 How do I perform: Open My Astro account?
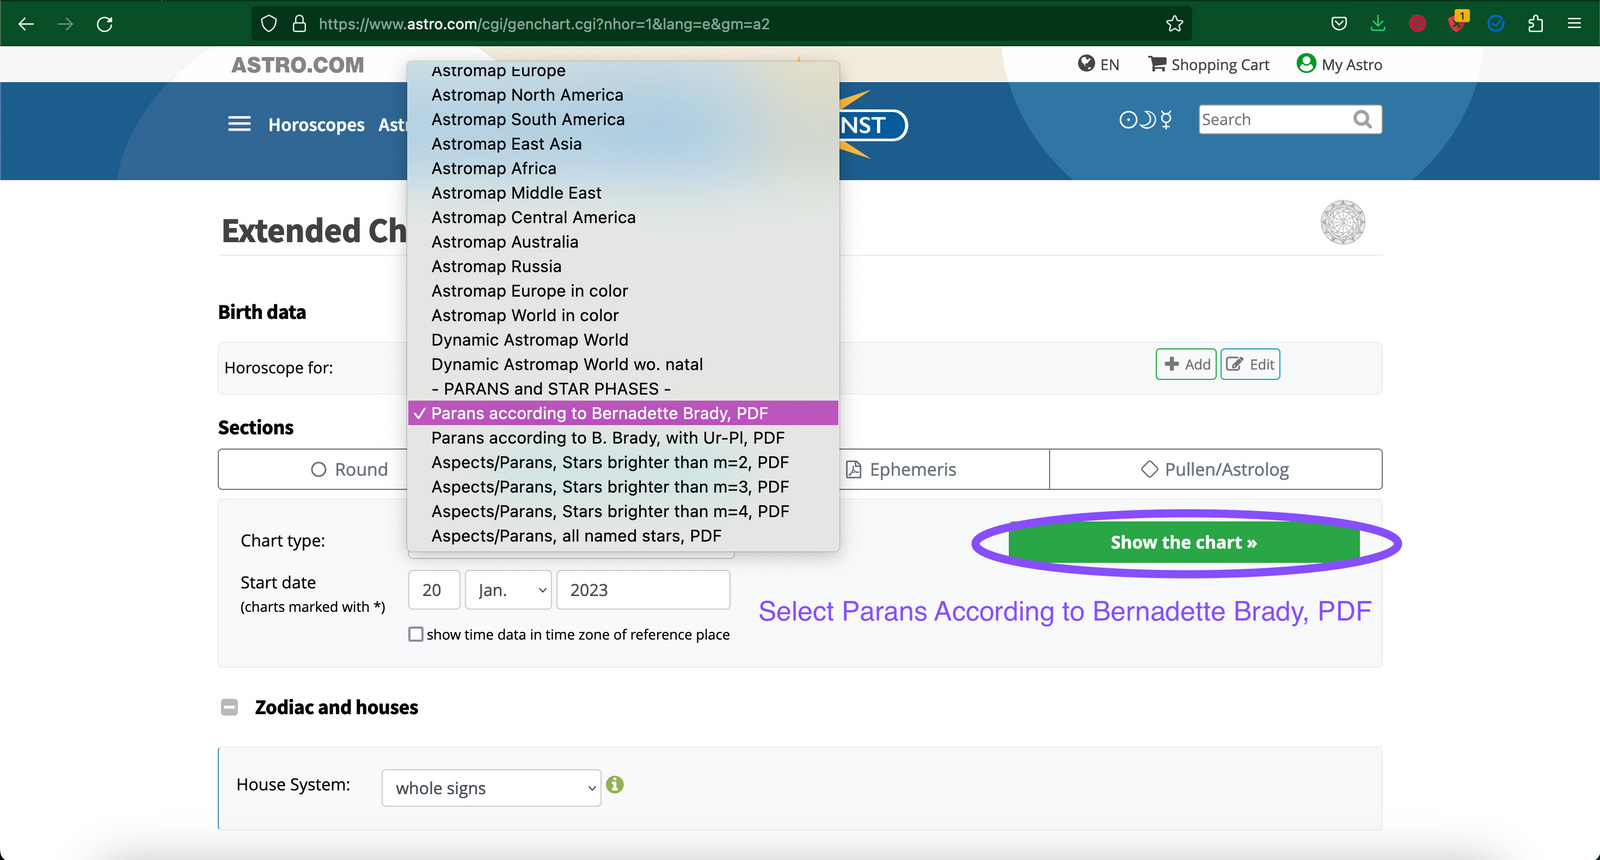click(1339, 64)
